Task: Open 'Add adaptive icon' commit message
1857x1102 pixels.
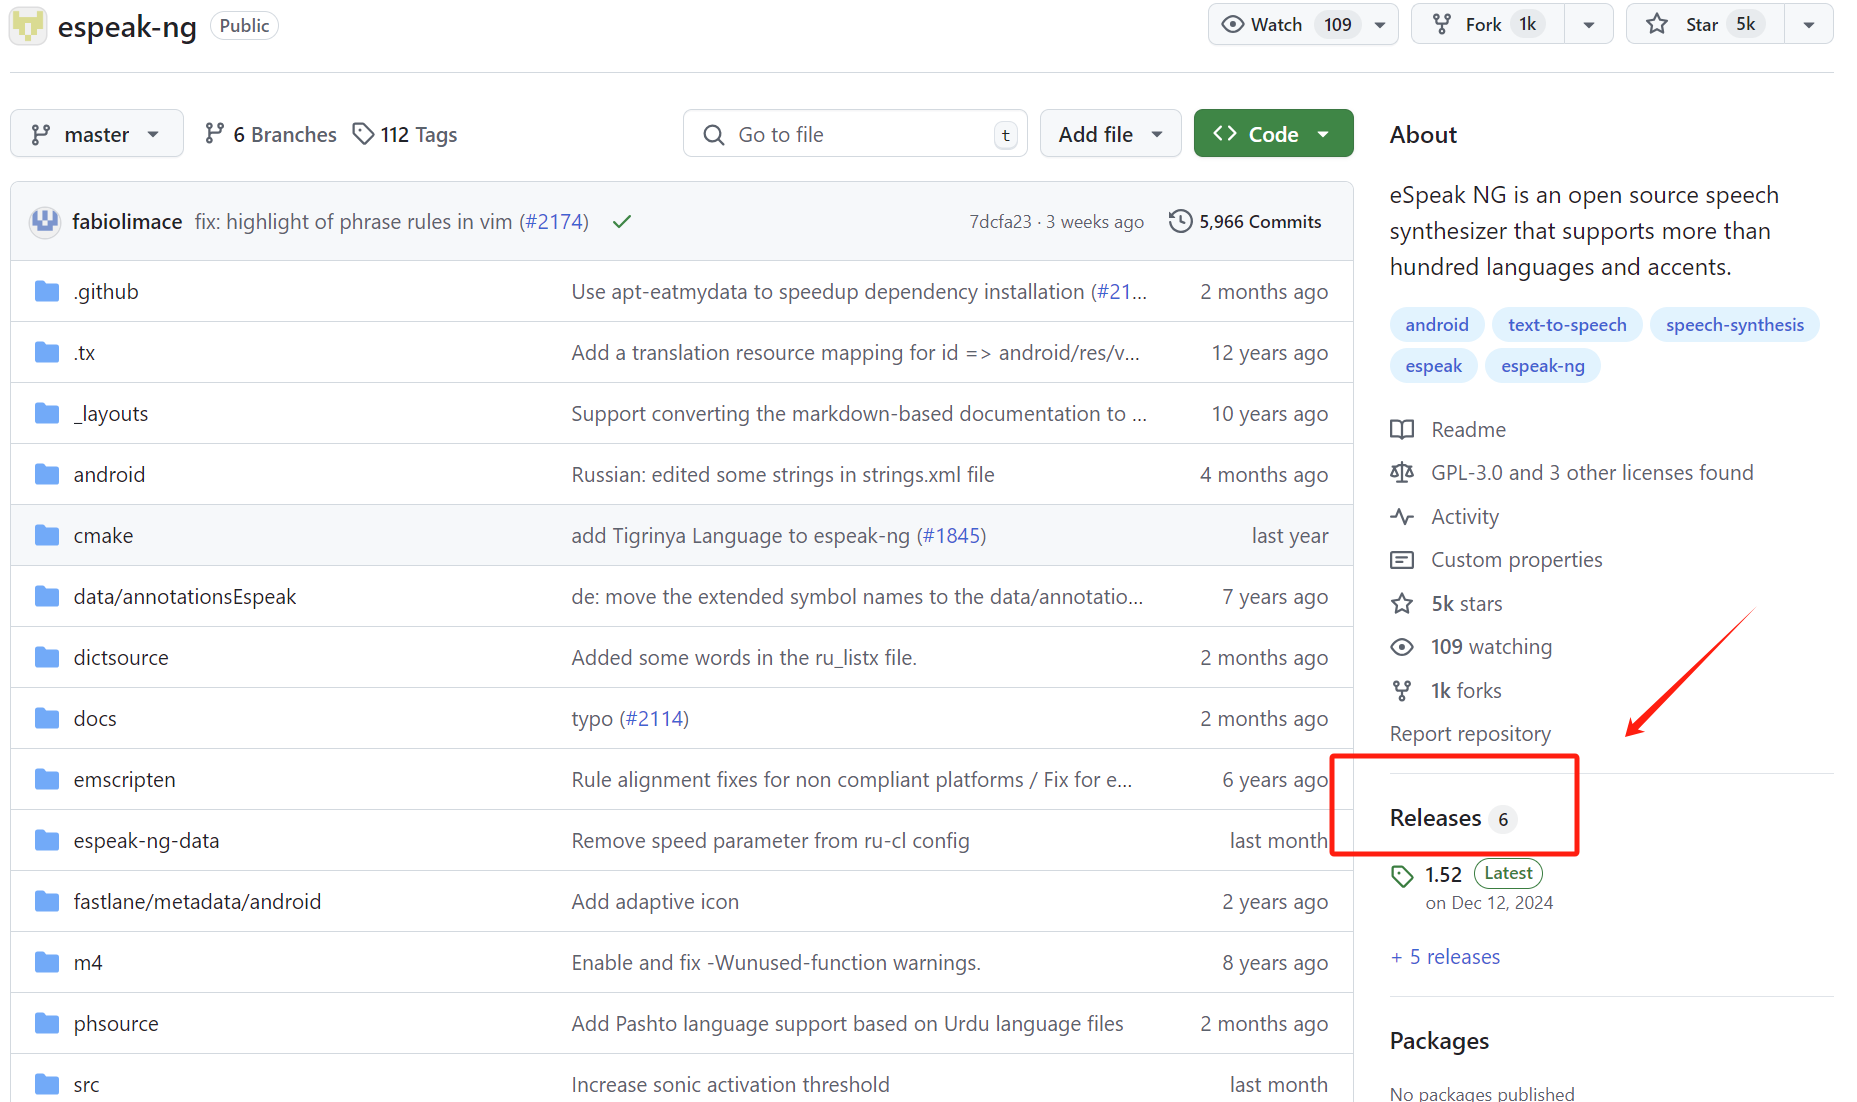Action: click(x=655, y=901)
